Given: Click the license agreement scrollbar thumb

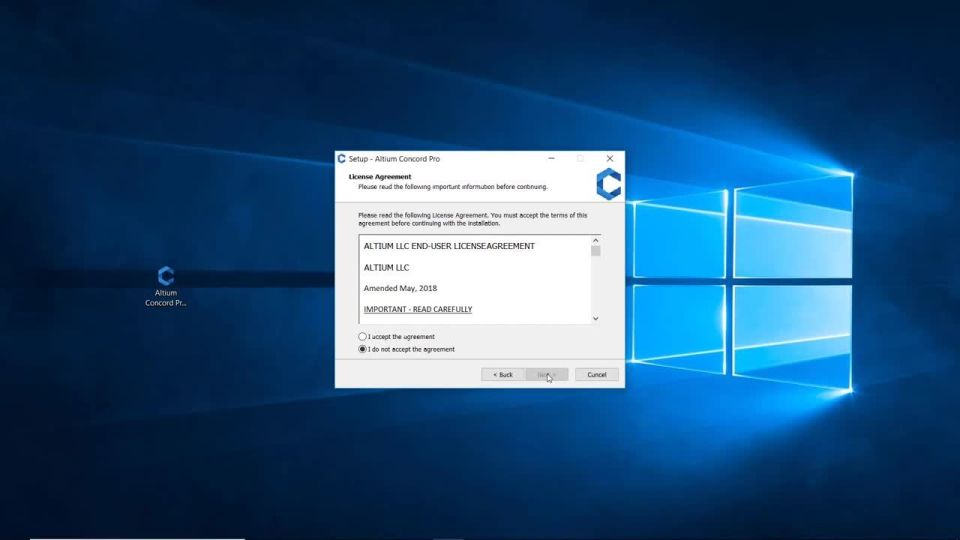Looking at the screenshot, I should [x=596, y=251].
